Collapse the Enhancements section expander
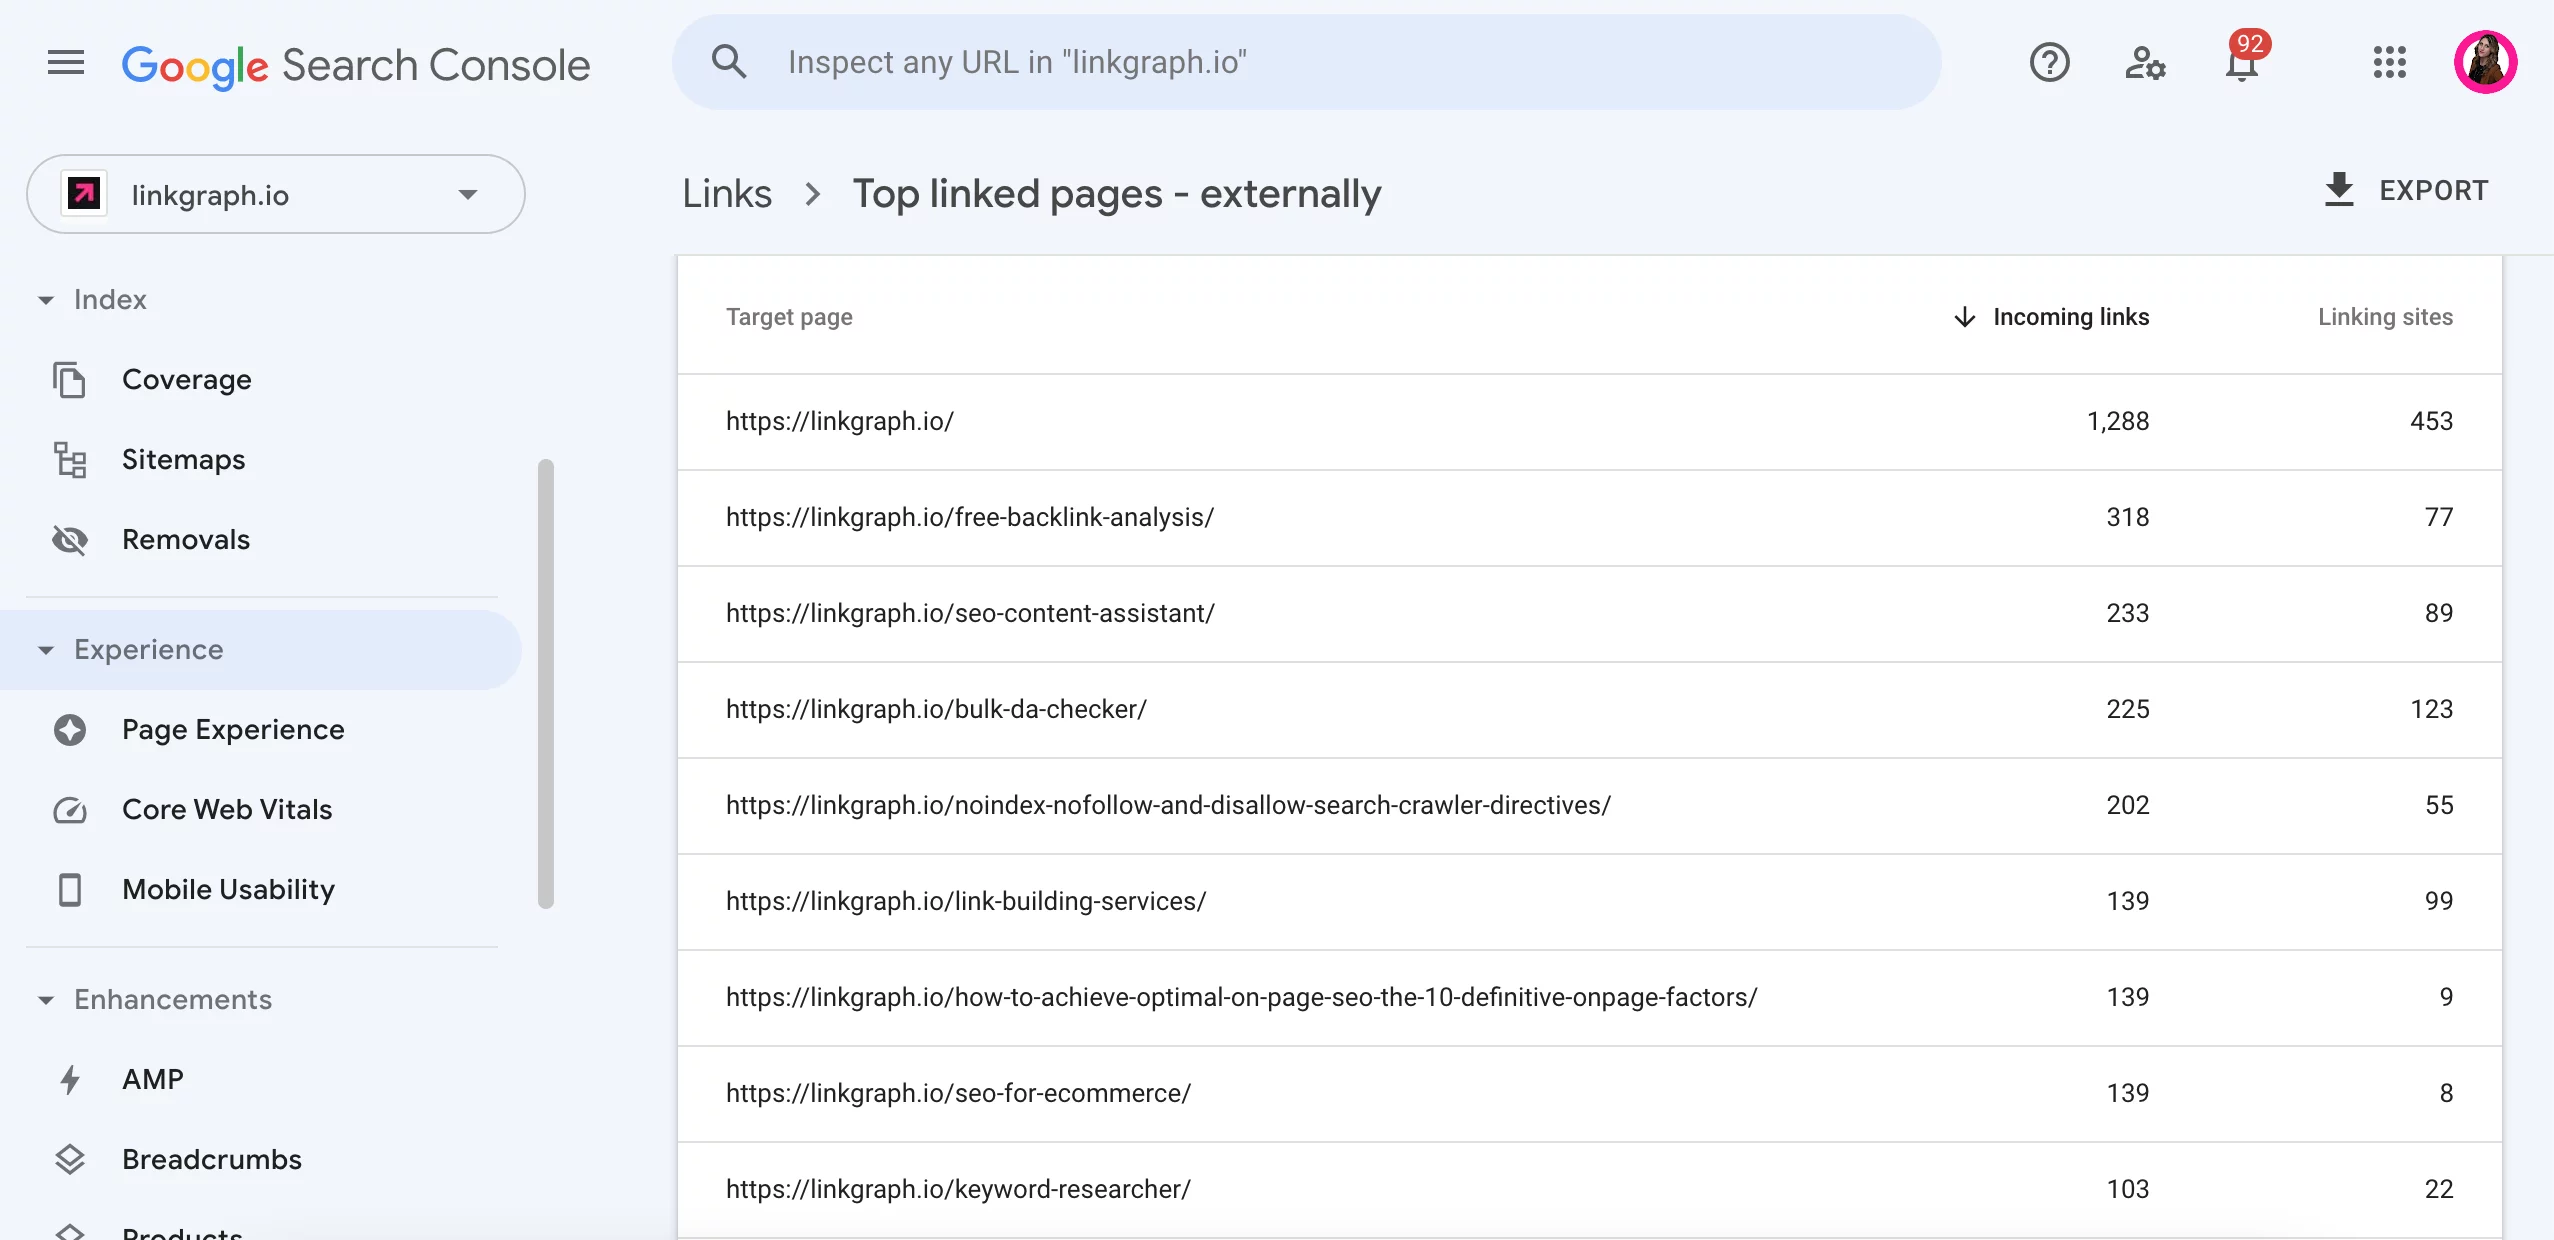2554x1240 pixels. 44,997
